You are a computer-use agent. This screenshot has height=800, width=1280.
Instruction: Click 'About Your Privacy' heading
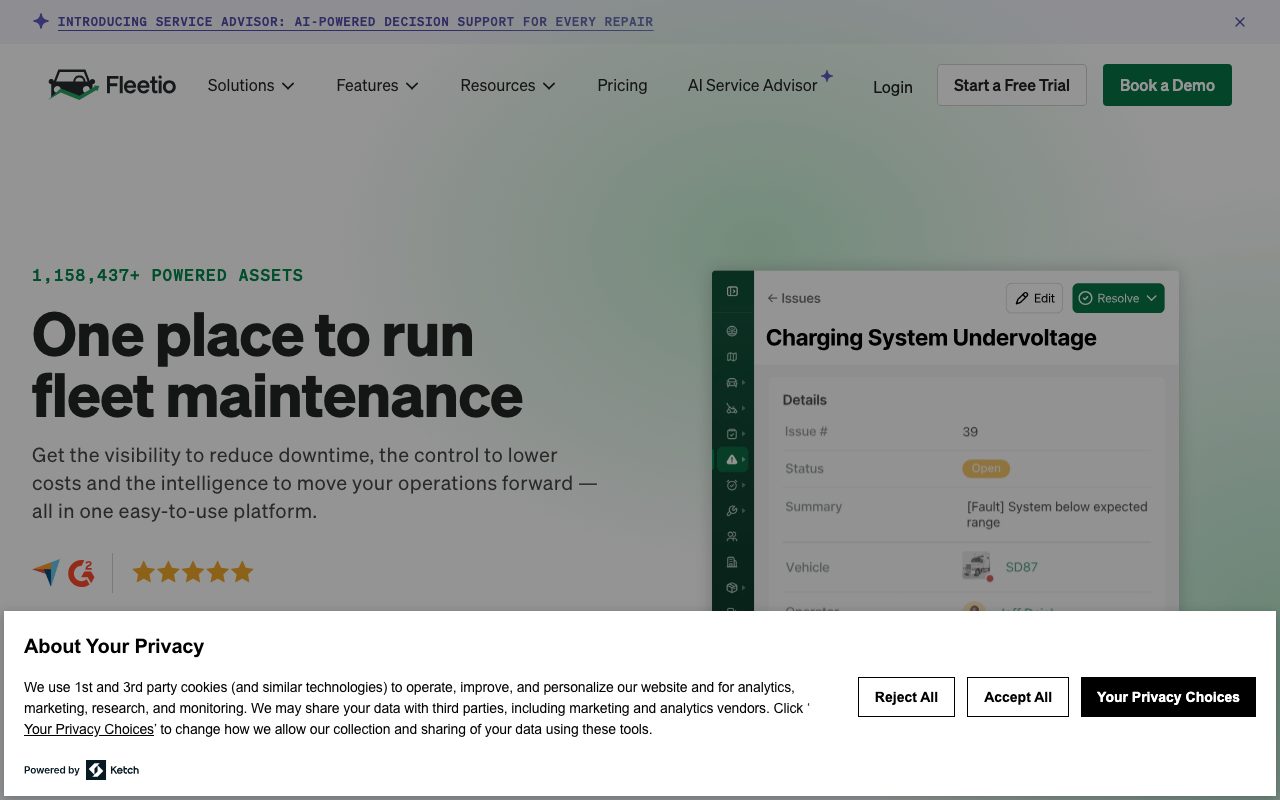tap(114, 646)
